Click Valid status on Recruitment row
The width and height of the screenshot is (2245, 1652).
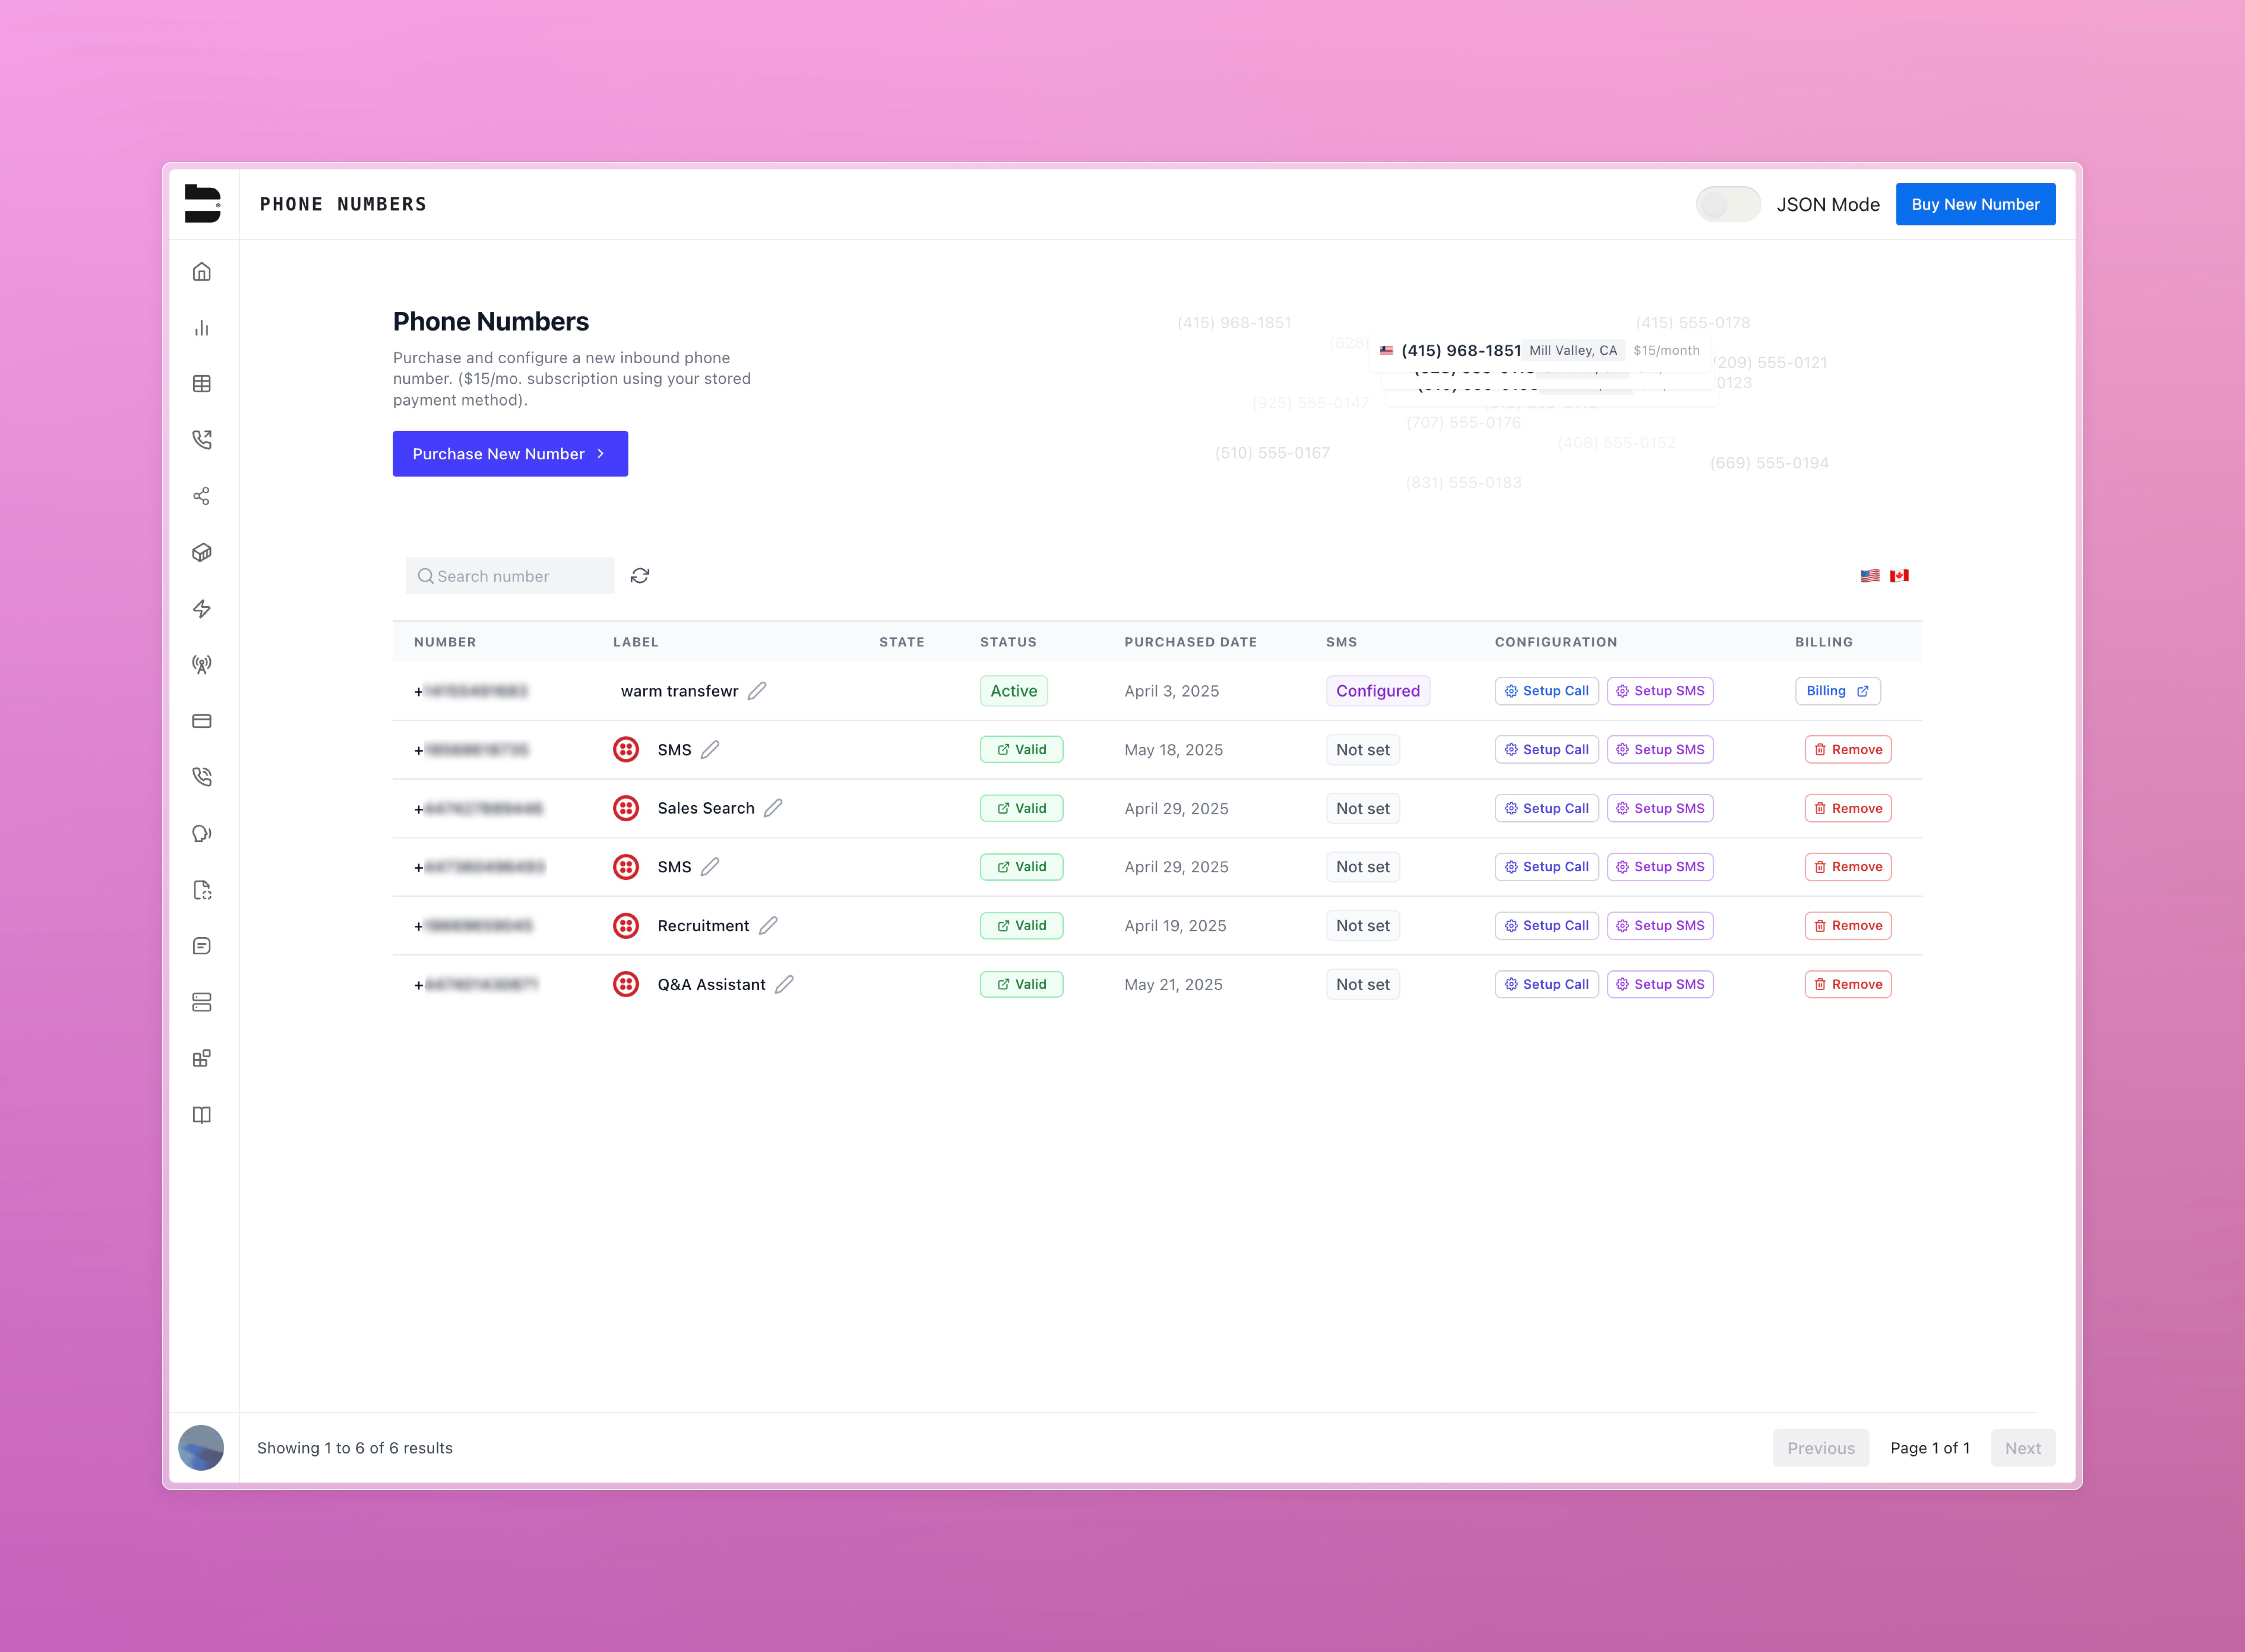(x=1021, y=926)
